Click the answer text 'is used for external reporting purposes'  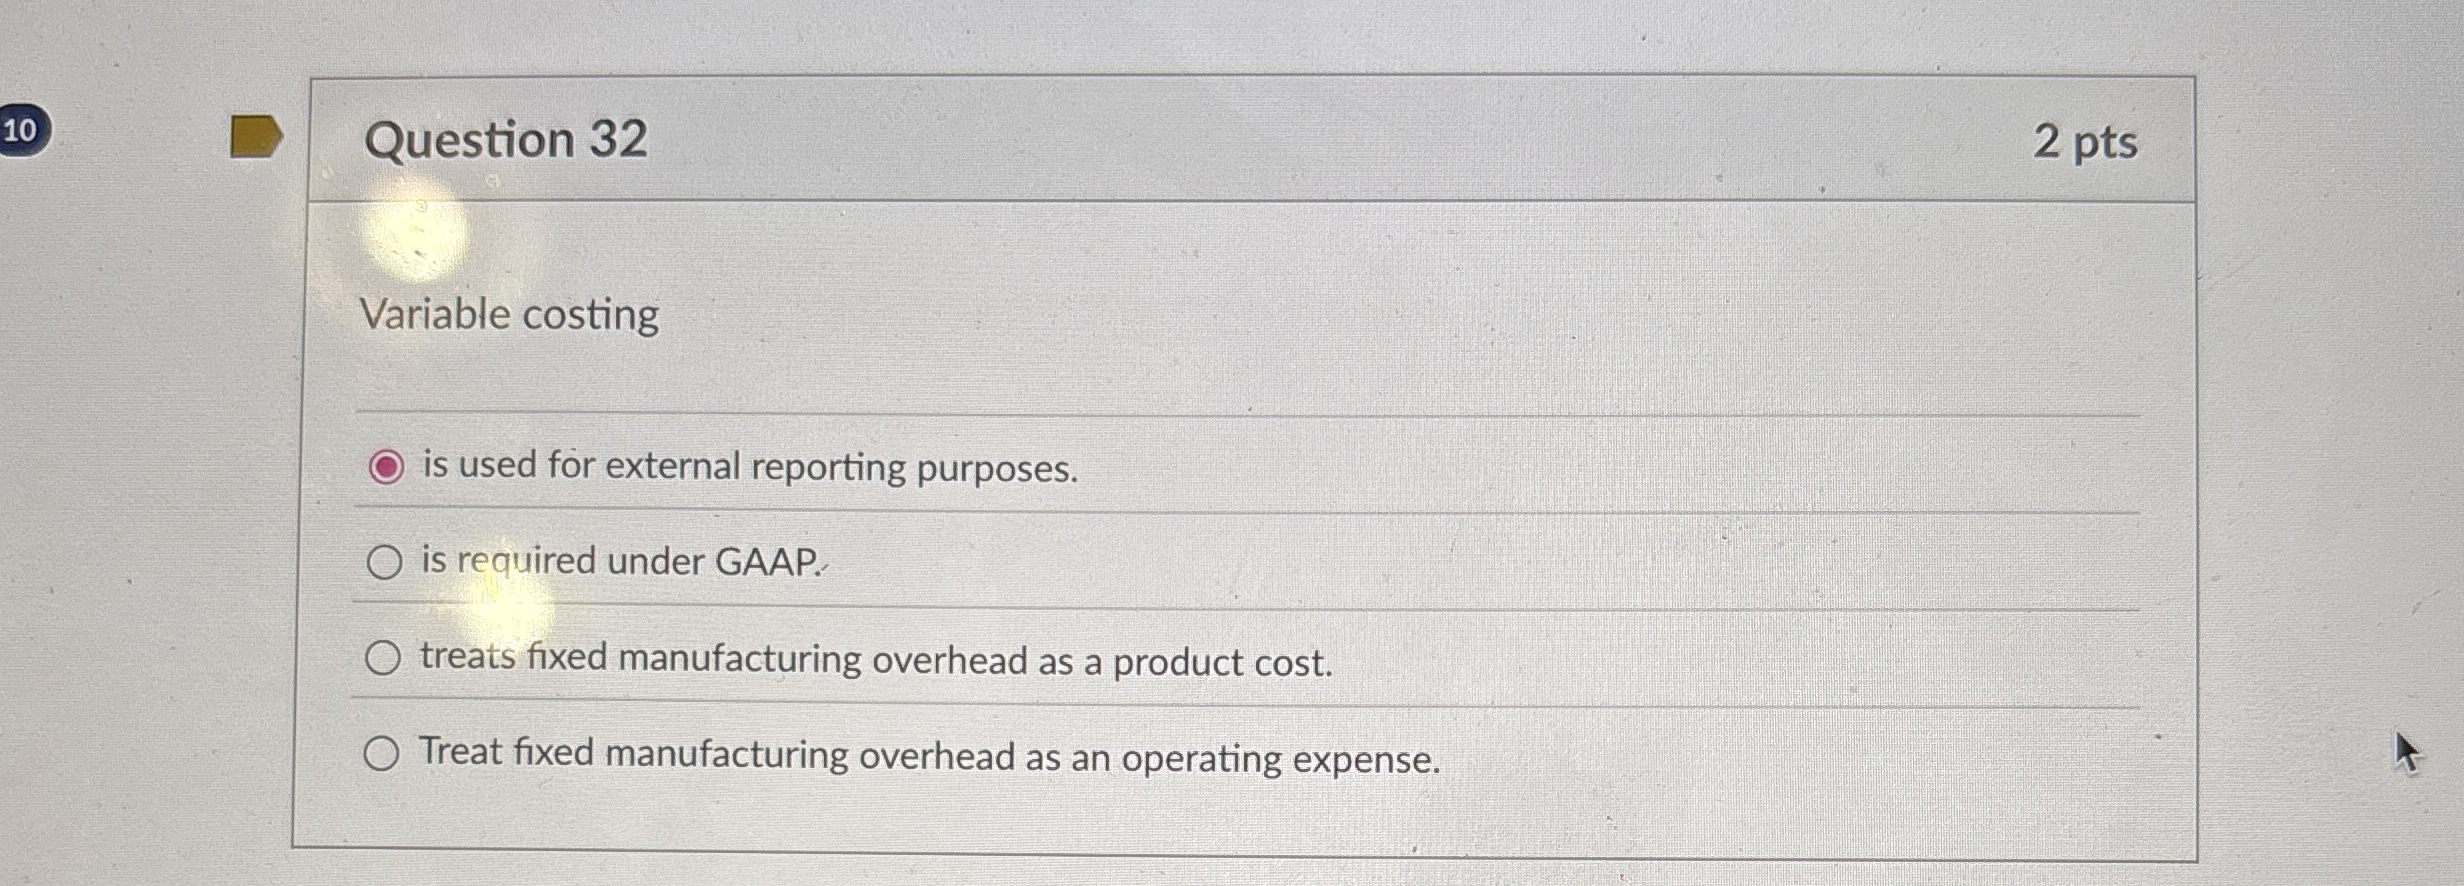click(748, 466)
